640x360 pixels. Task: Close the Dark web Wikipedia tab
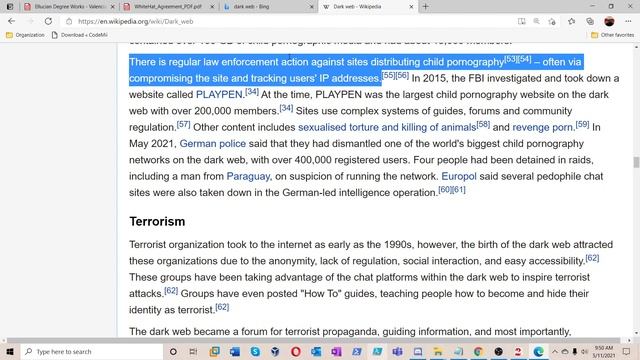click(411, 7)
